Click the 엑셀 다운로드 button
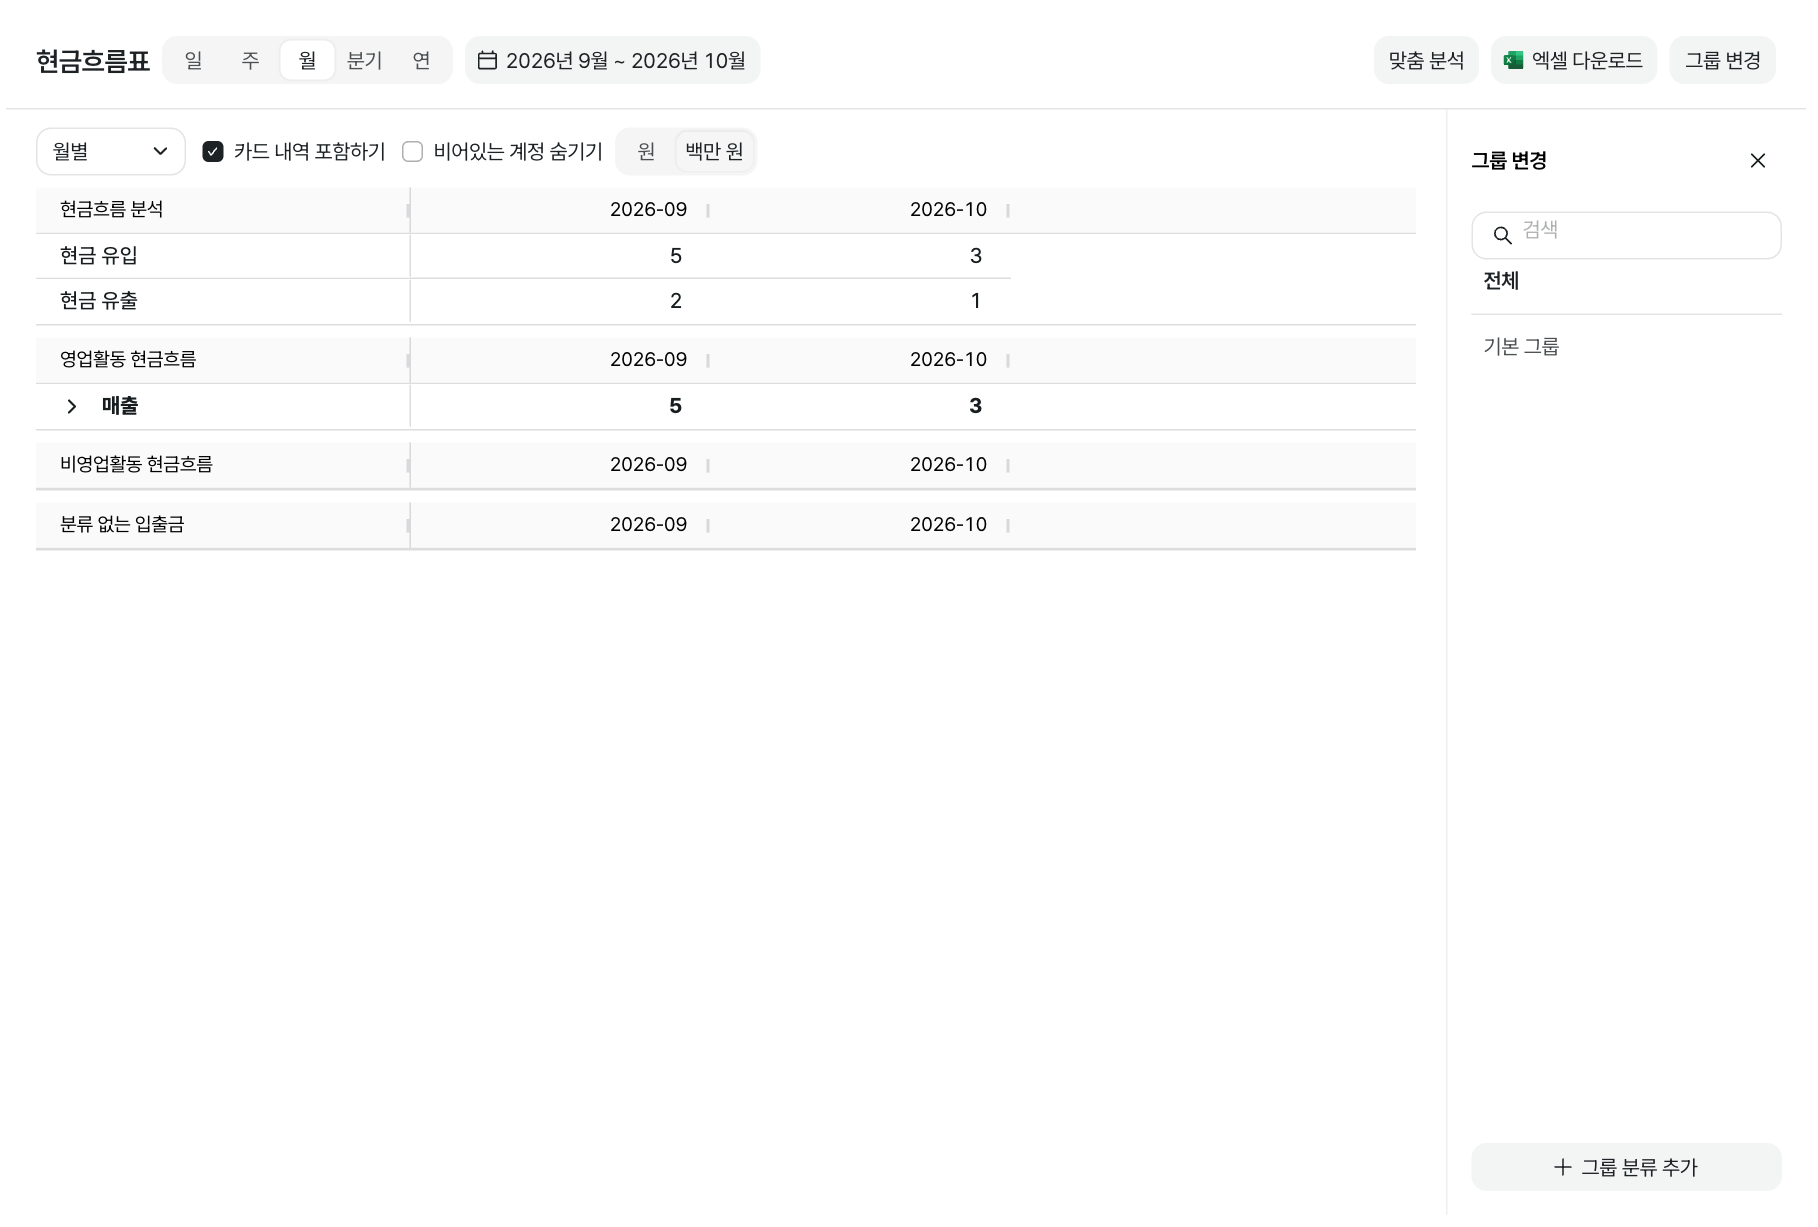This screenshot has width=1818, height=1227. point(1574,60)
